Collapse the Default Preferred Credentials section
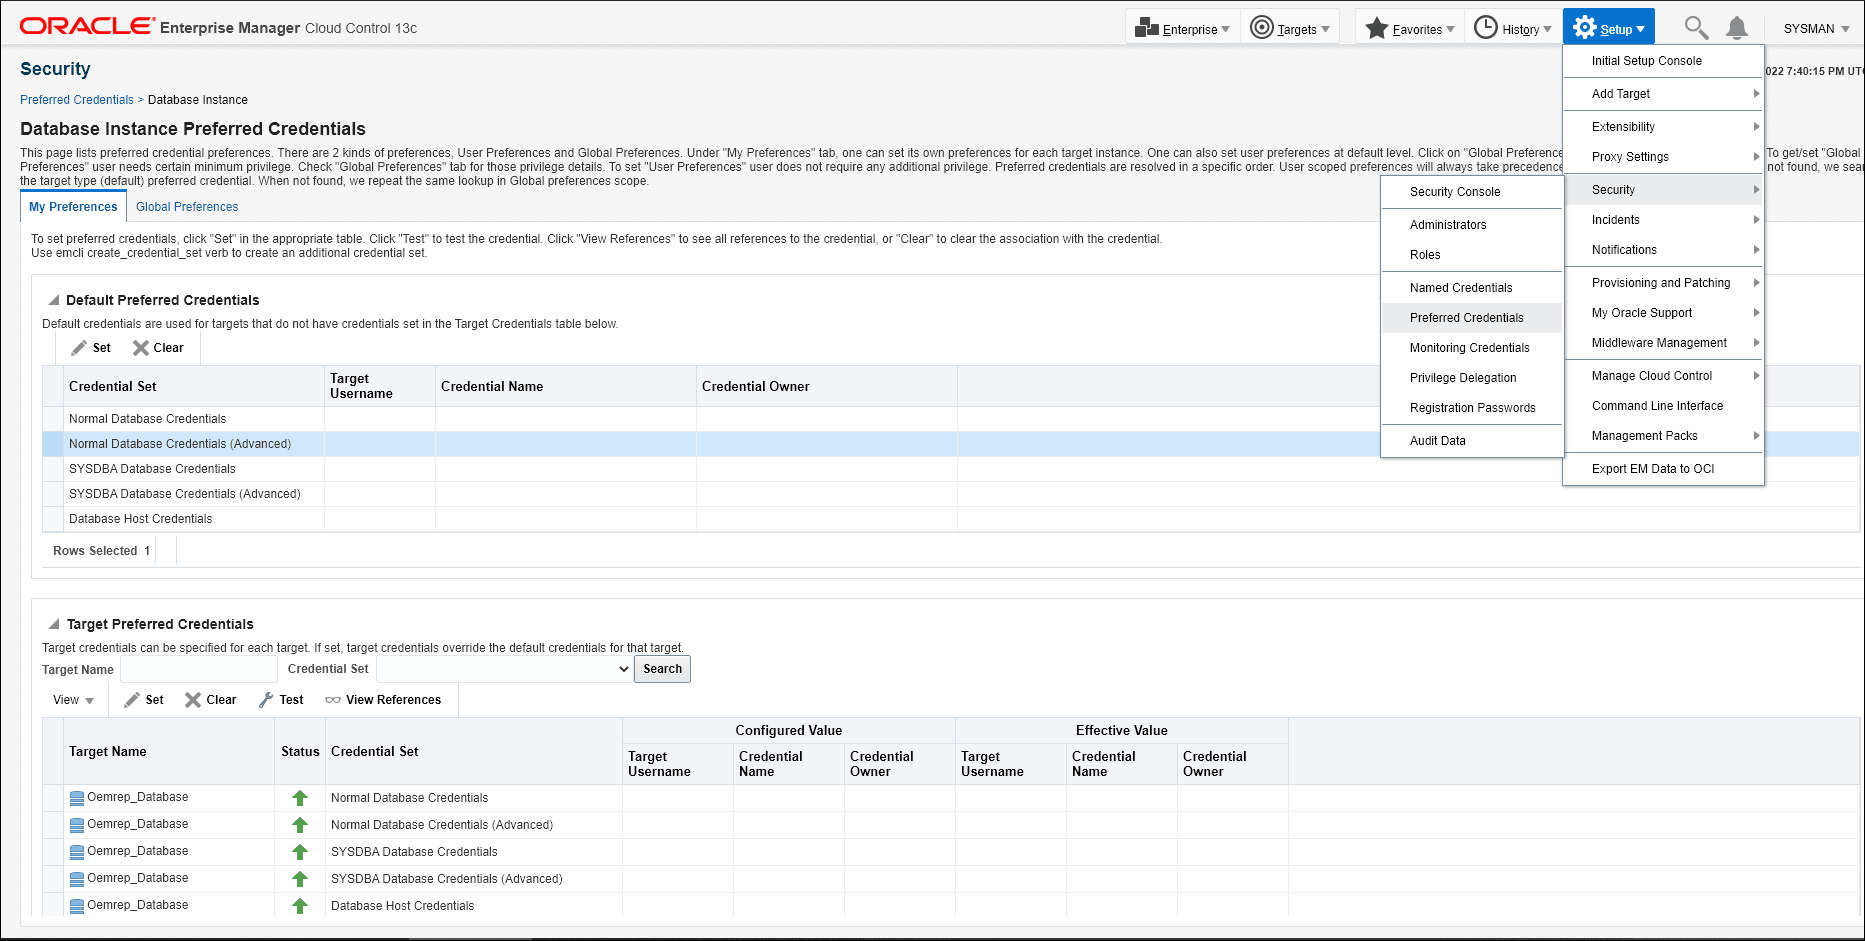 click(x=54, y=300)
